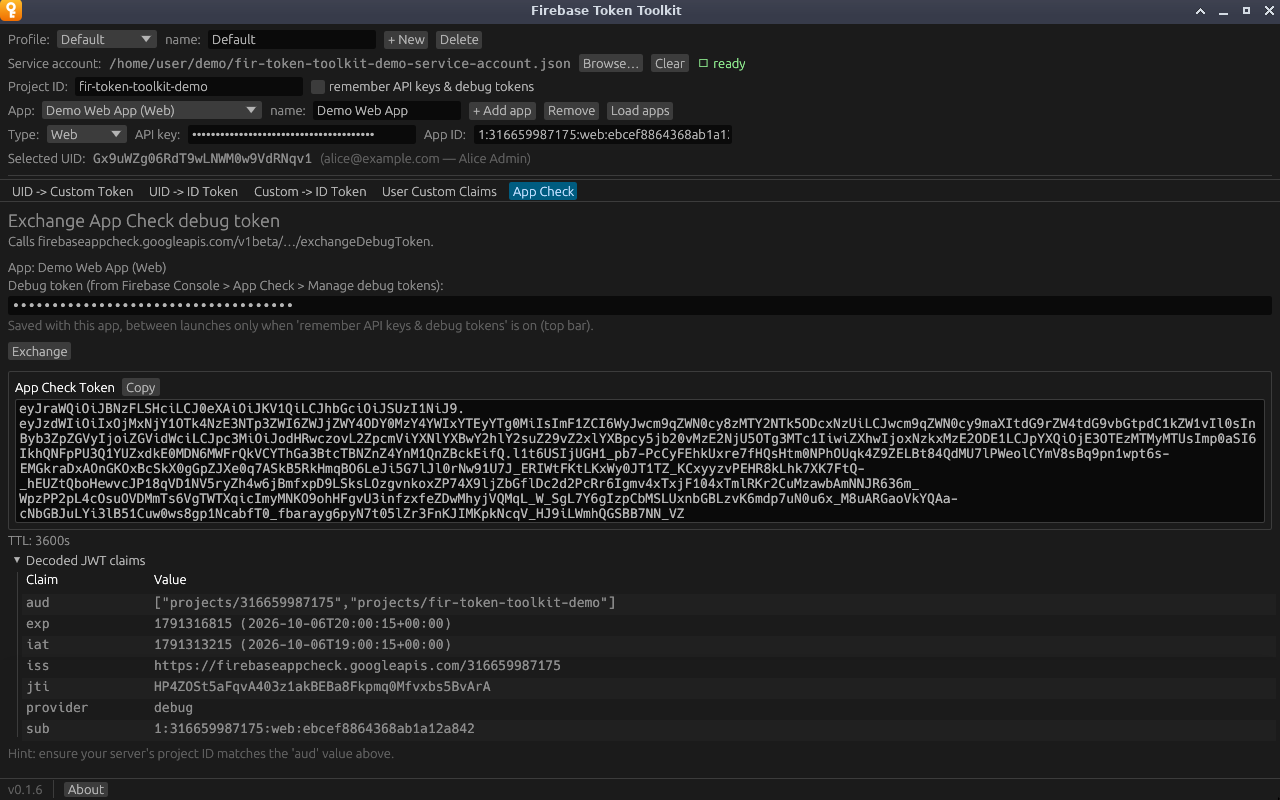Click inside the App Check token text box
The height and width of the screenshot is (800, 1280).
point(640,461)
